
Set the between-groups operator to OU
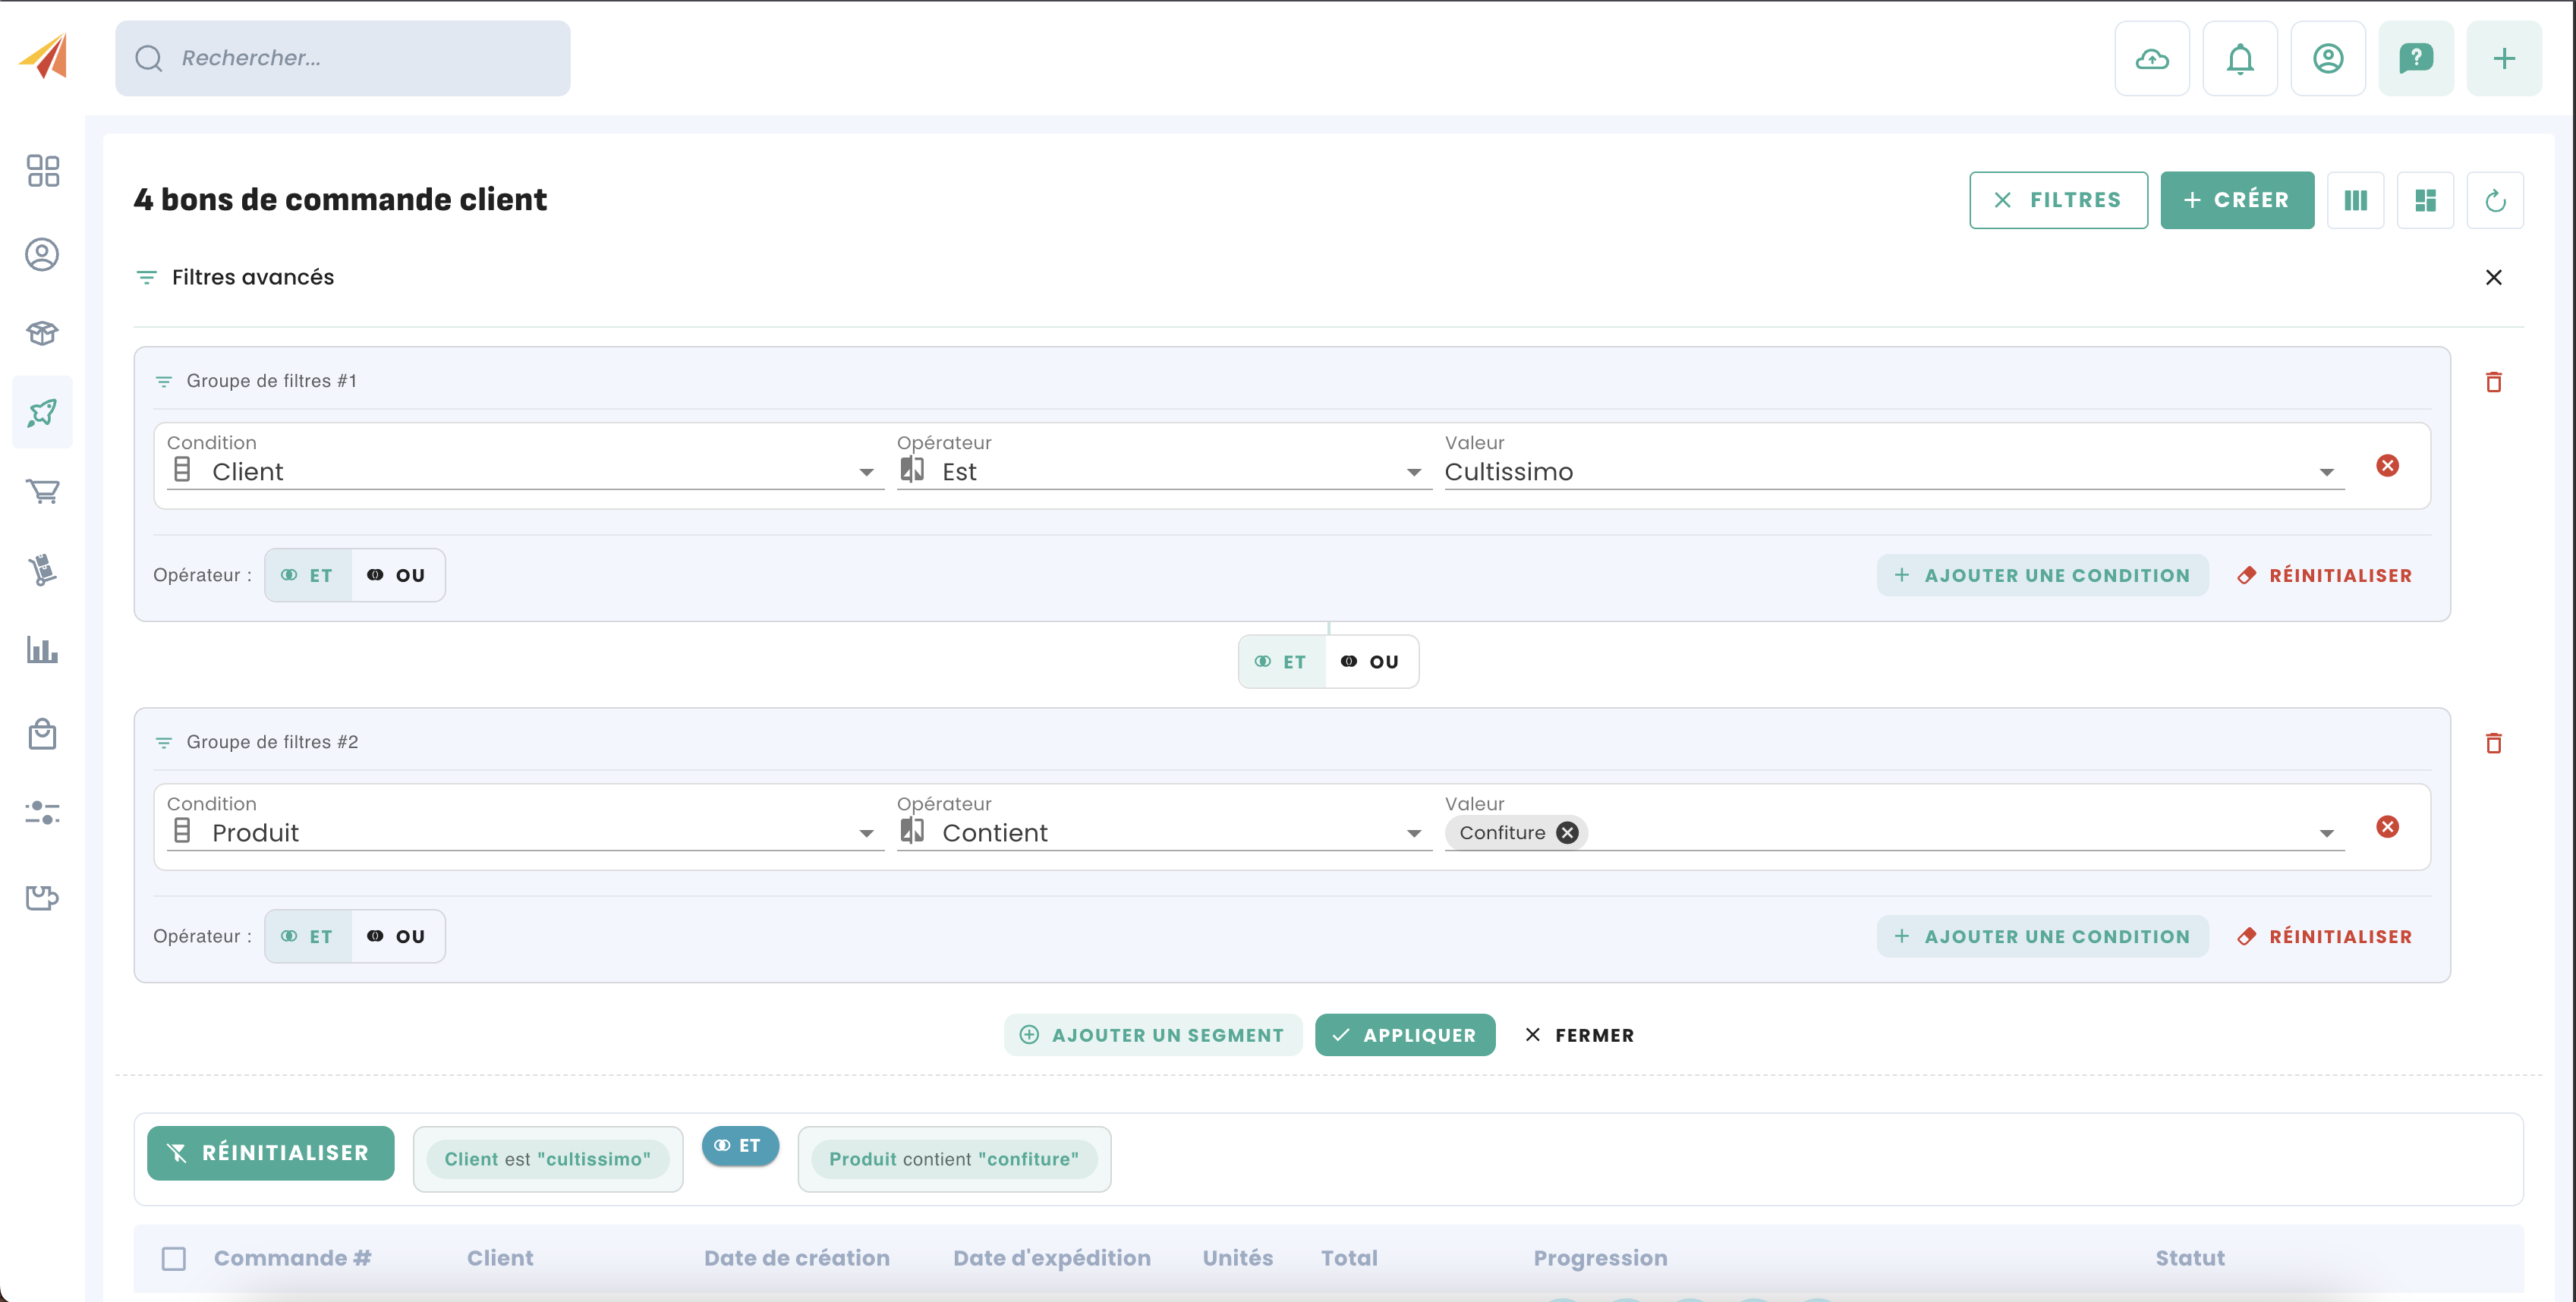[1371, 662]
